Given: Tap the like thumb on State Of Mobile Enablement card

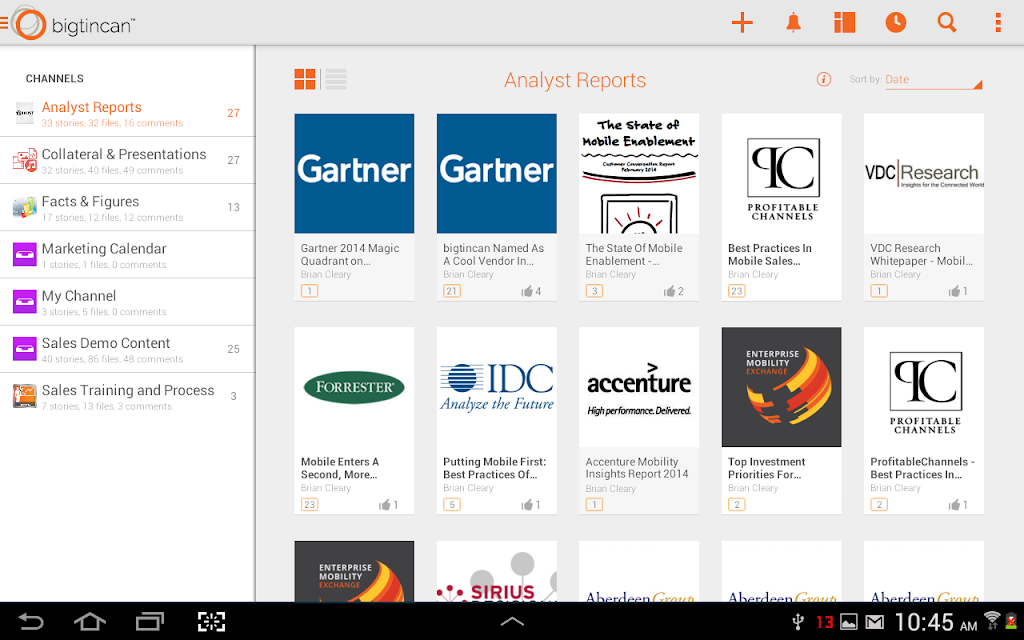Looking at the screenshot, I should [669, 291].
